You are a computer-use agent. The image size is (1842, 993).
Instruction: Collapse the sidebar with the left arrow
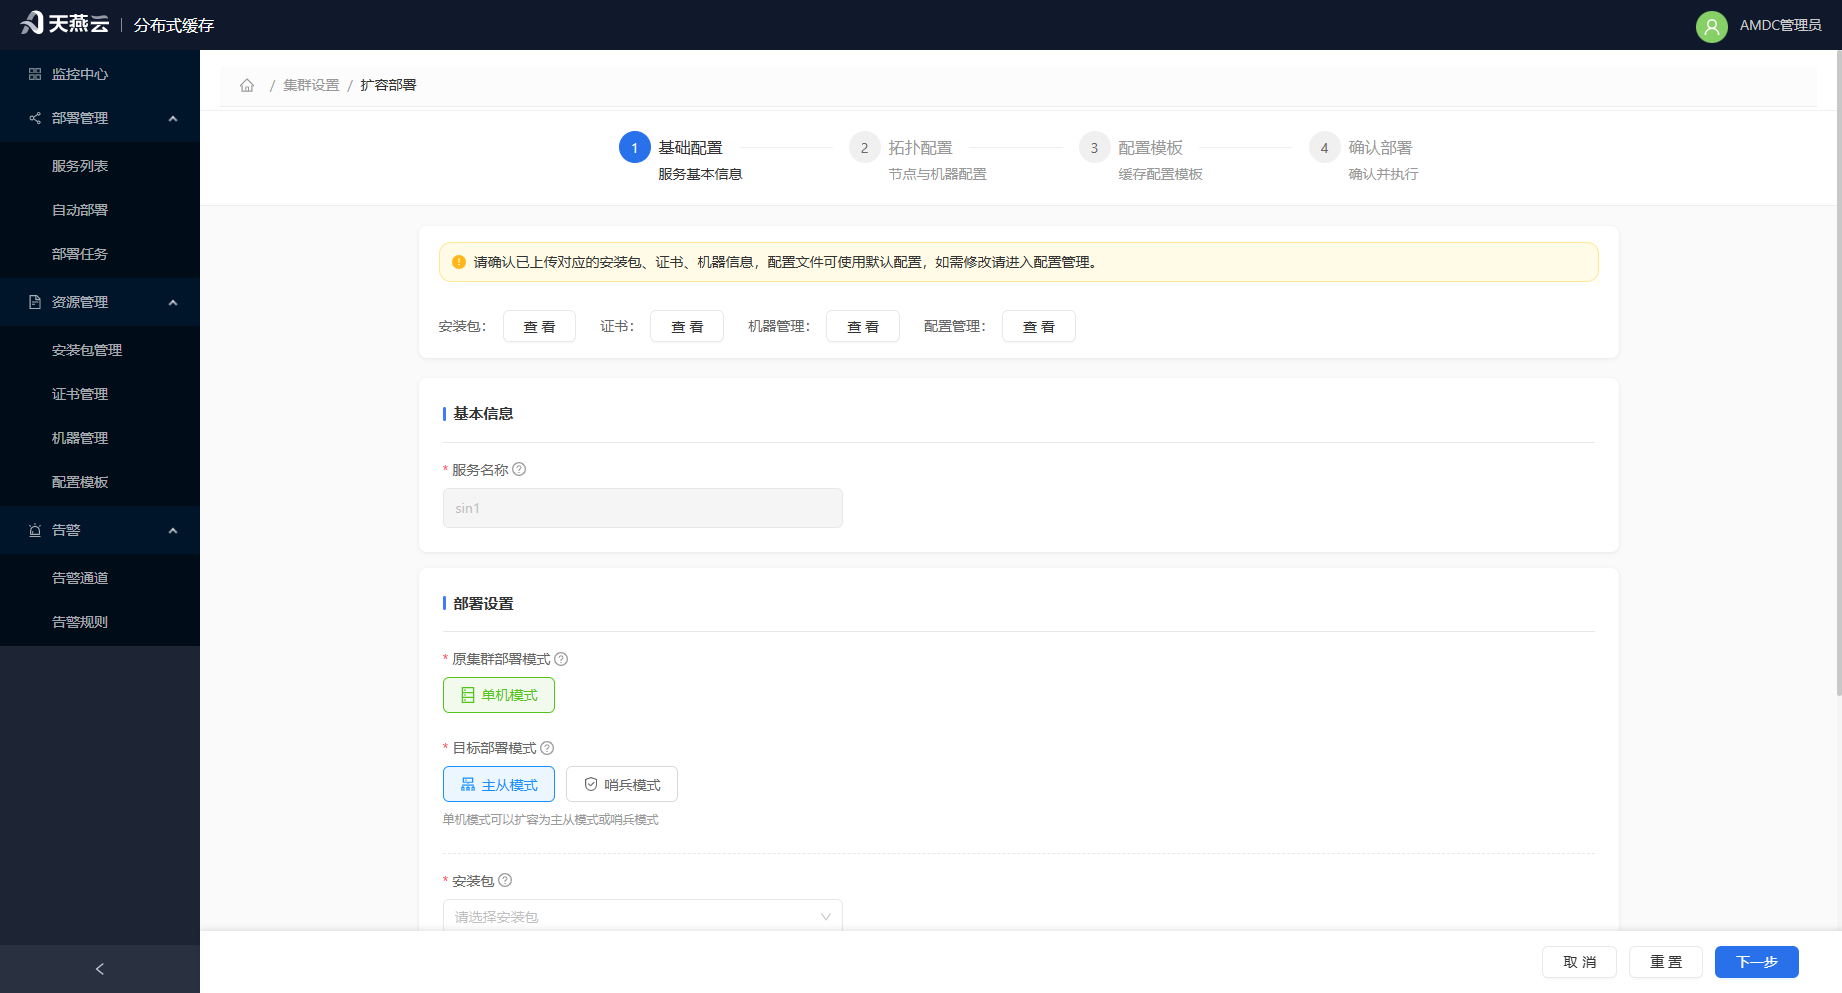tap(99, 969)
